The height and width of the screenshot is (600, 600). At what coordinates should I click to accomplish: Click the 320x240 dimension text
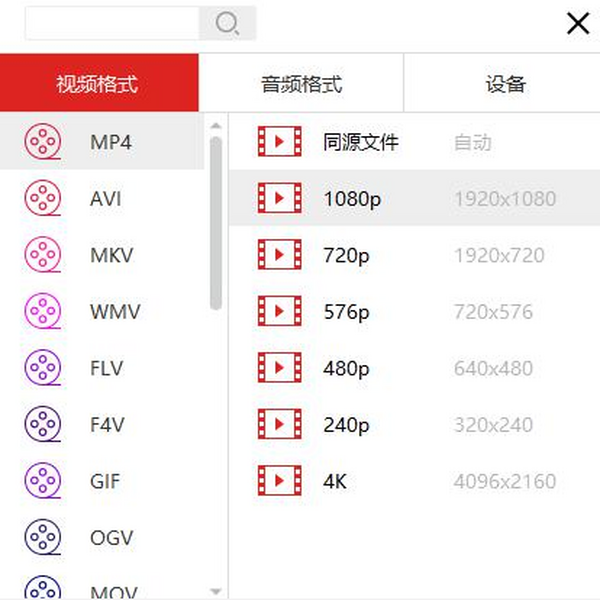click(x=493, y=425)
